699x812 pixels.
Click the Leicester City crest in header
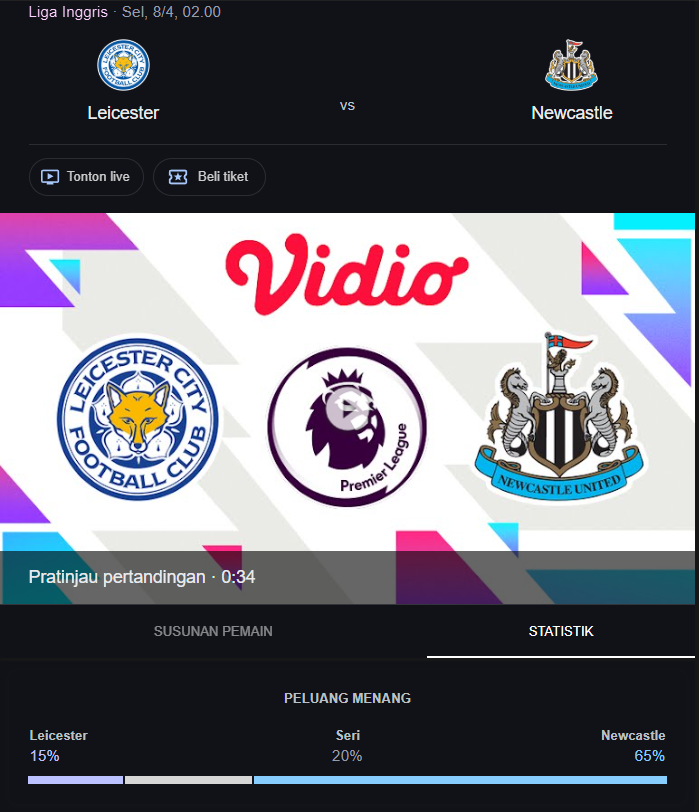123,65
